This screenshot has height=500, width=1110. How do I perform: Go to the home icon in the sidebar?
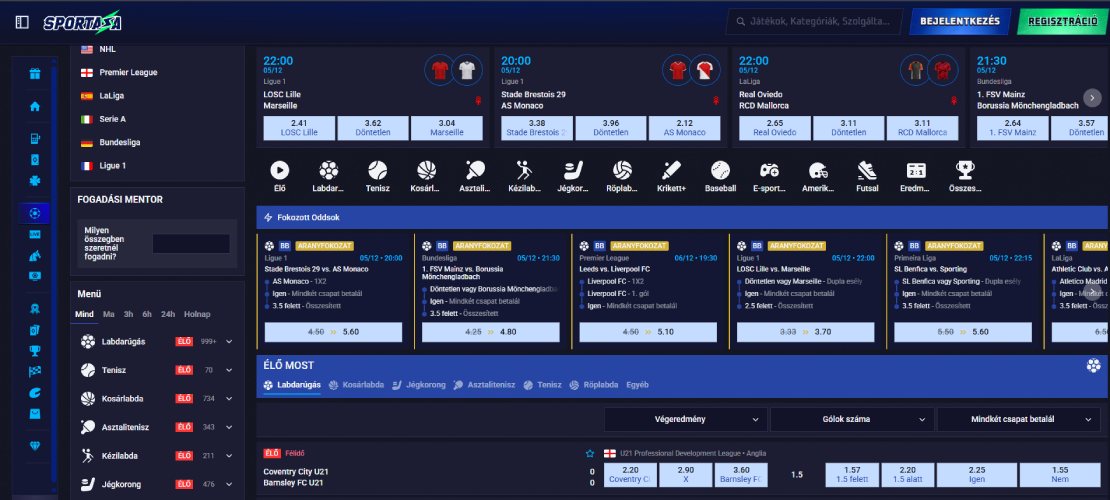(x=35, y=106)
